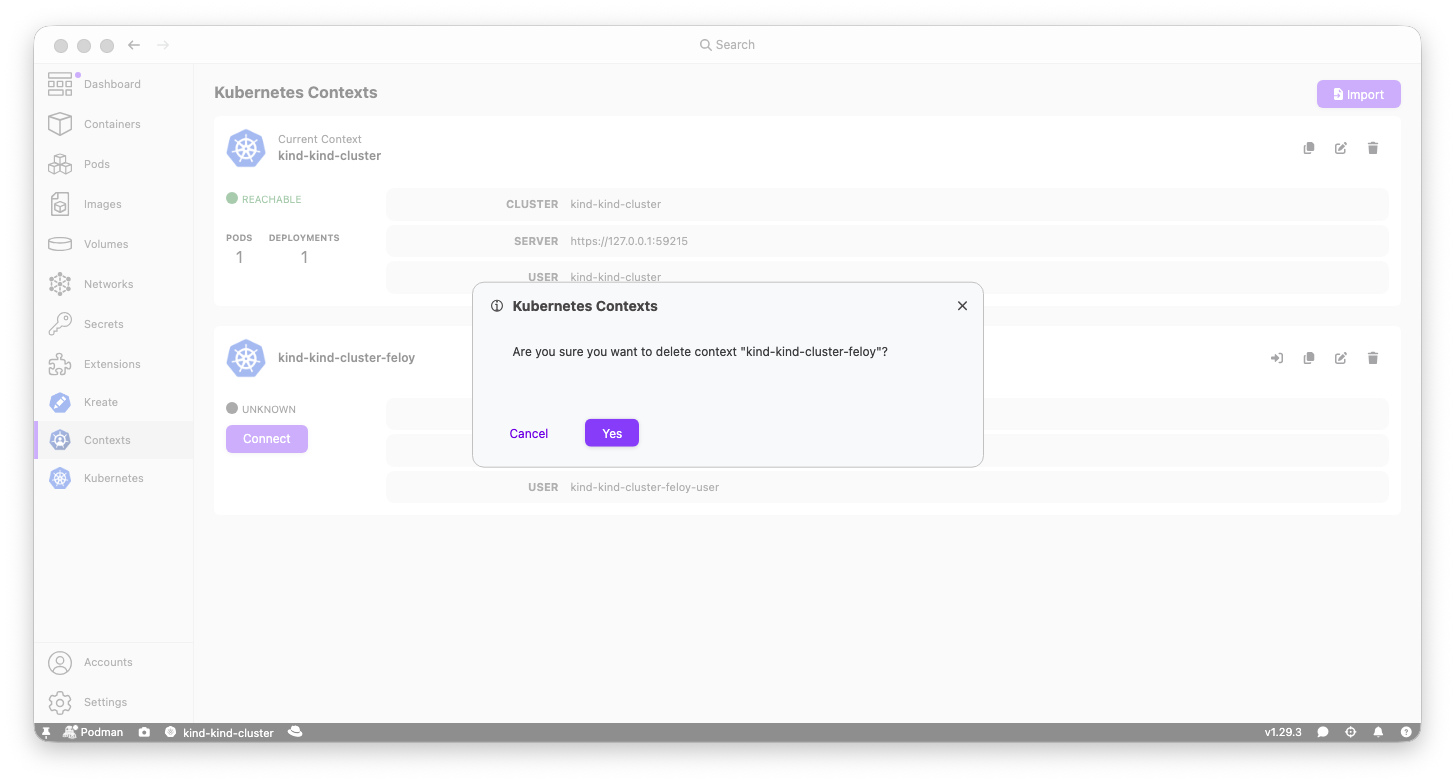Open Settings in the sidebar
Viewport: 1455px width, 784px height.
tap(113, 702)
